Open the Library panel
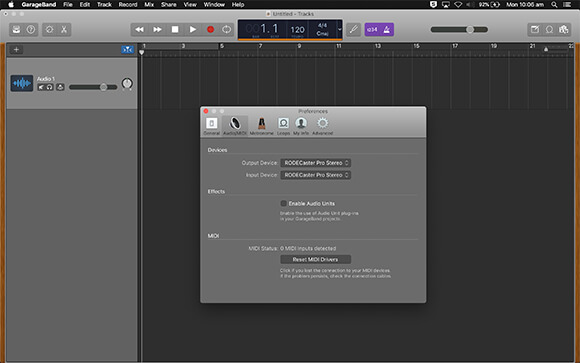 [x=16, y=30]
